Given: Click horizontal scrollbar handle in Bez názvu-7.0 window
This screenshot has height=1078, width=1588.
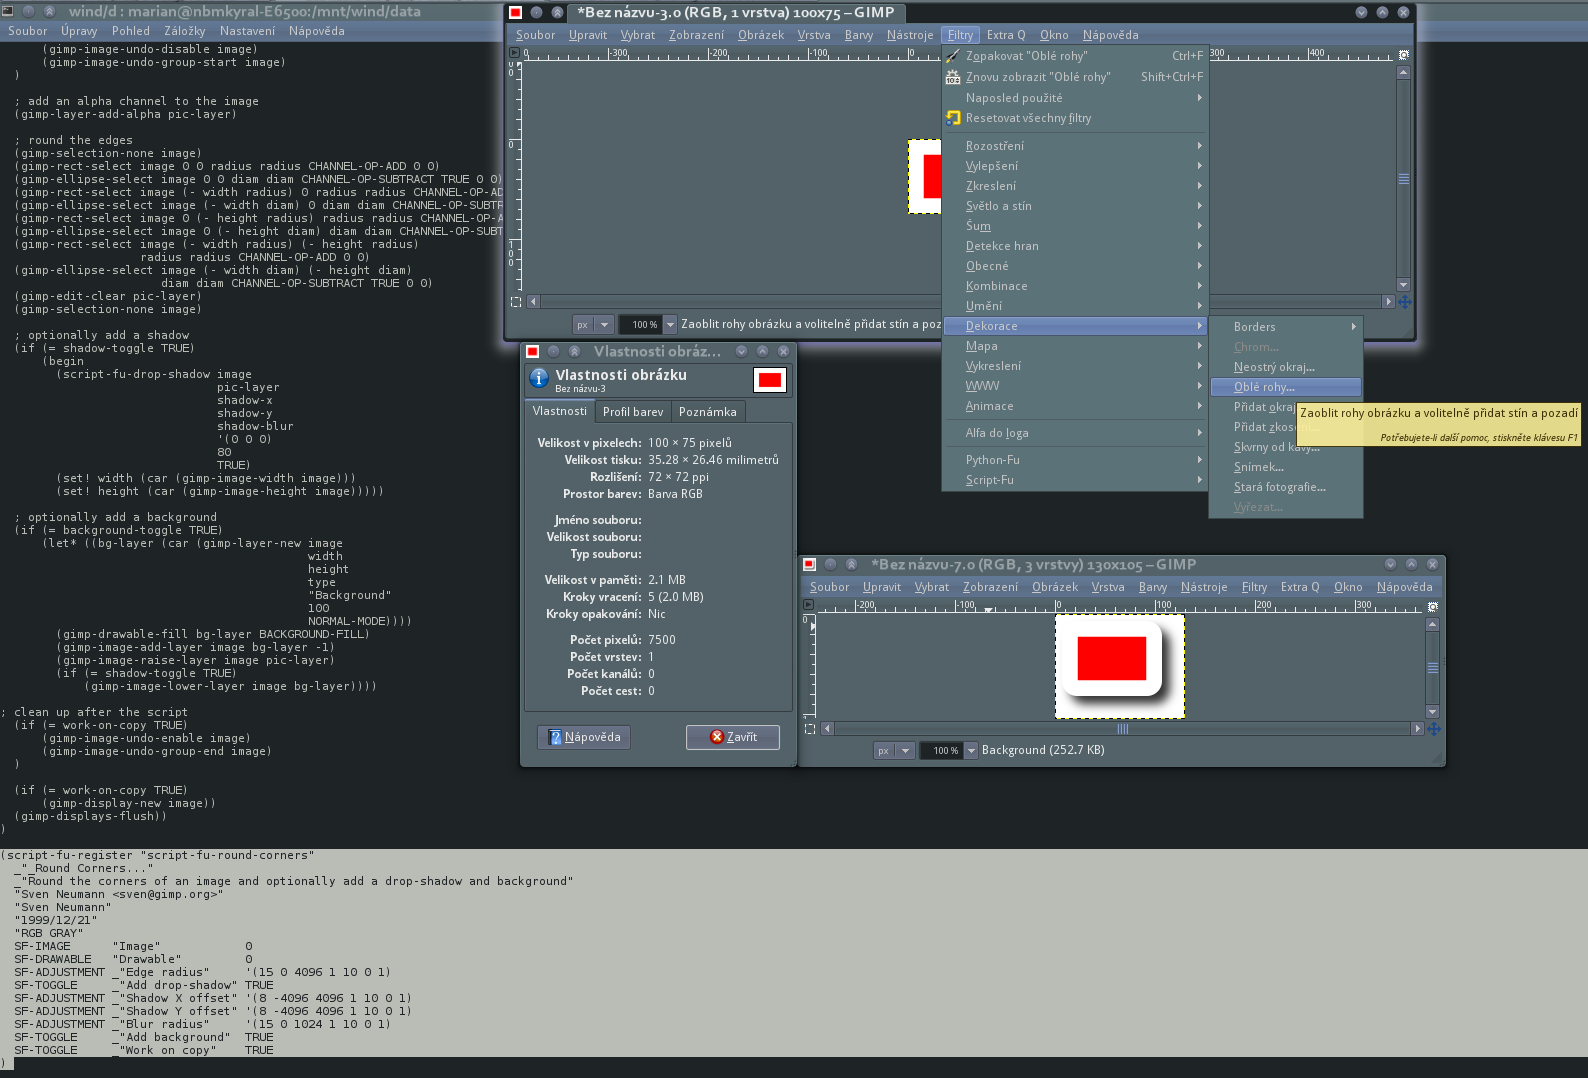Looking at the screenshot, I should [x=1122, y=729].
